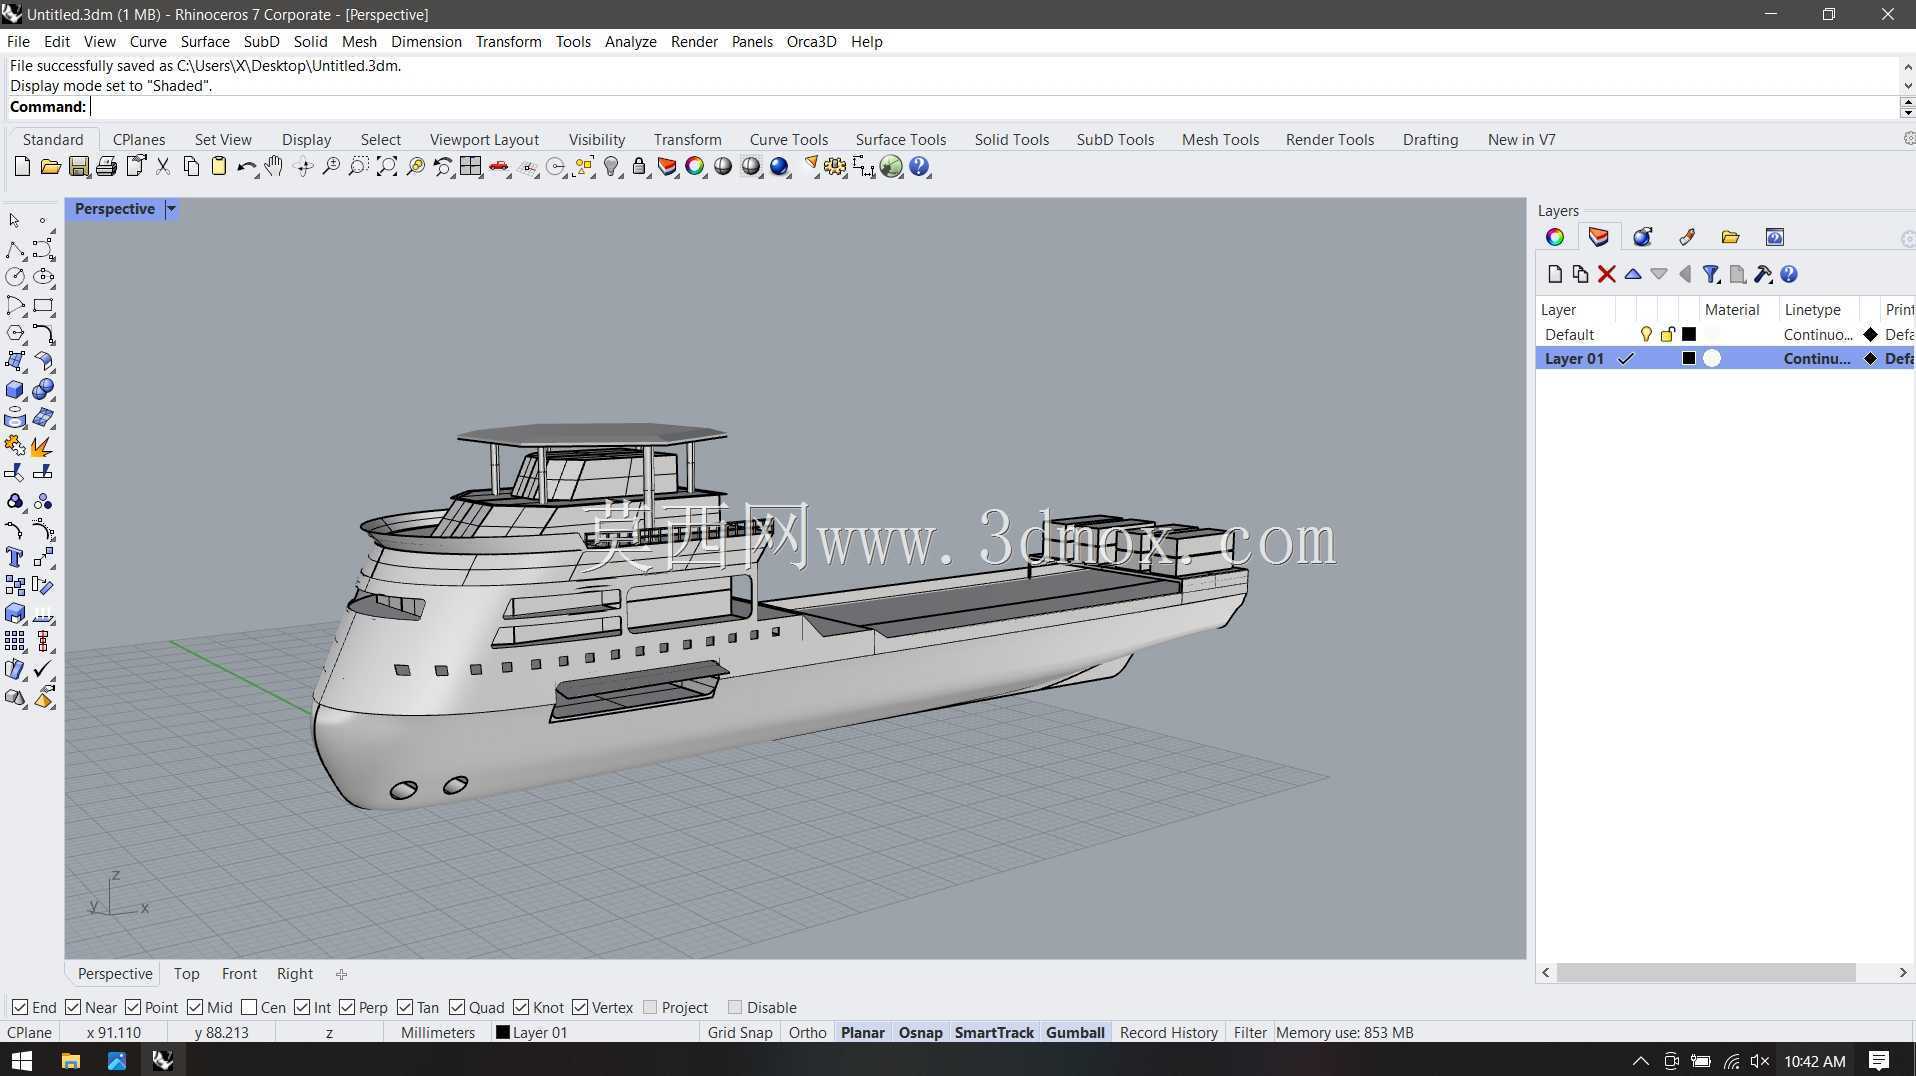Screen dimensions: 1916x1076
Task: Click the Zoom Extents icon
Action: tap(387, 167)
